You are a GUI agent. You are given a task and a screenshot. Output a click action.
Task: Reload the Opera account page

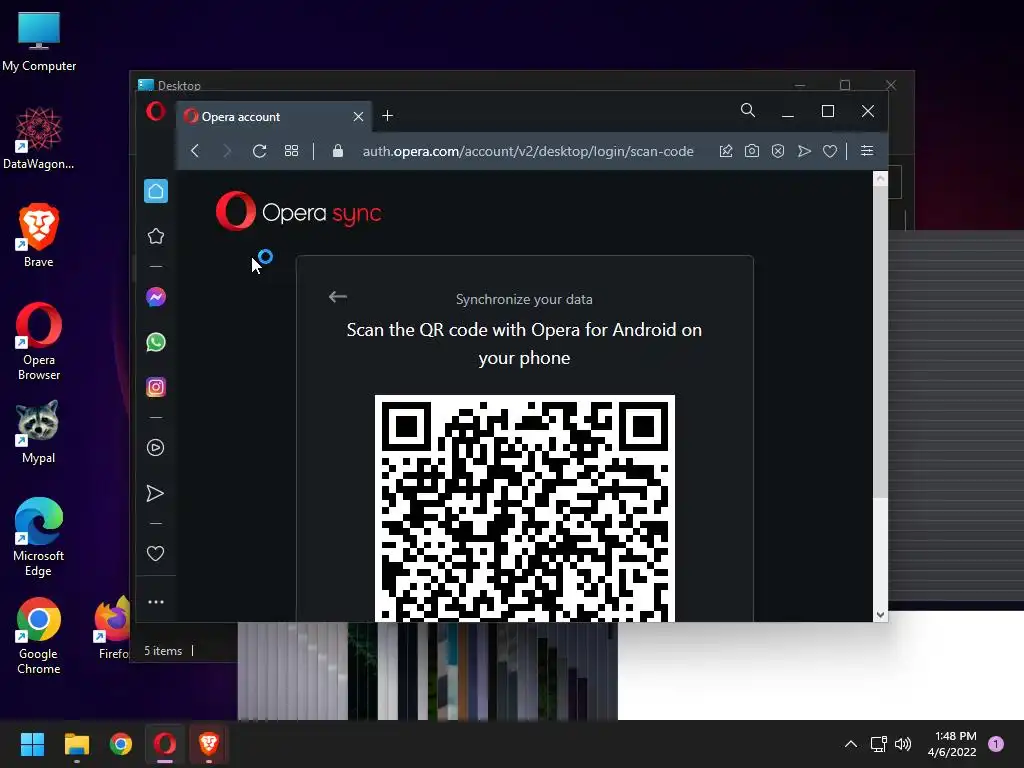[259, 151]
